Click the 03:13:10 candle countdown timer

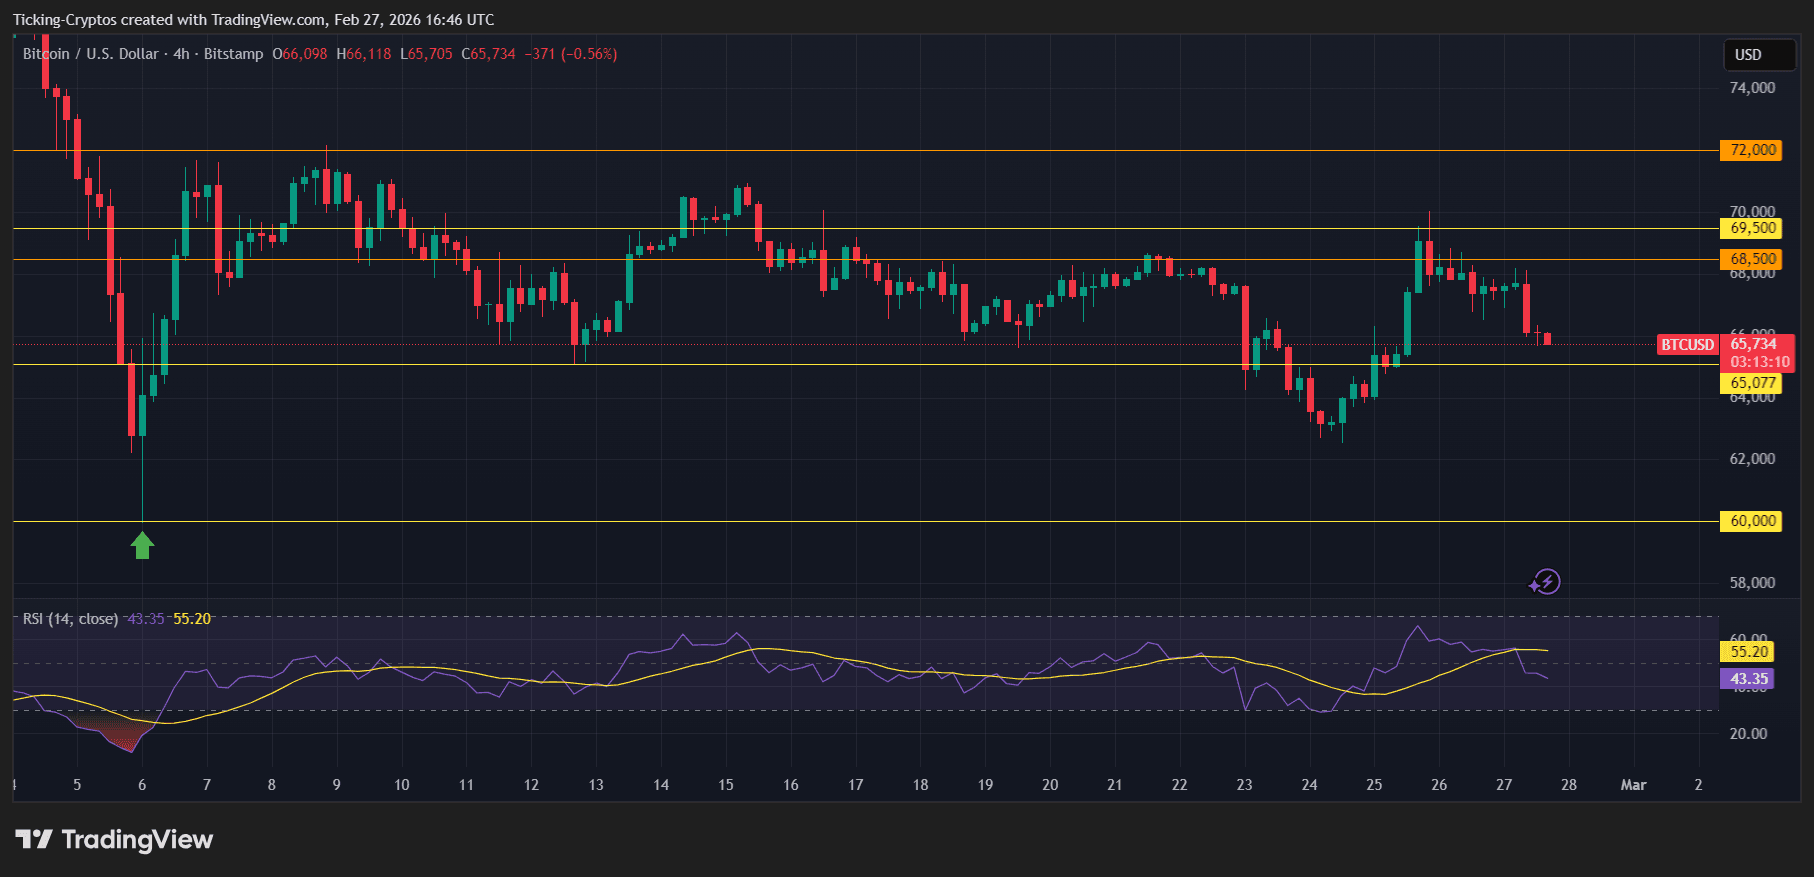tap(1759, 362)
